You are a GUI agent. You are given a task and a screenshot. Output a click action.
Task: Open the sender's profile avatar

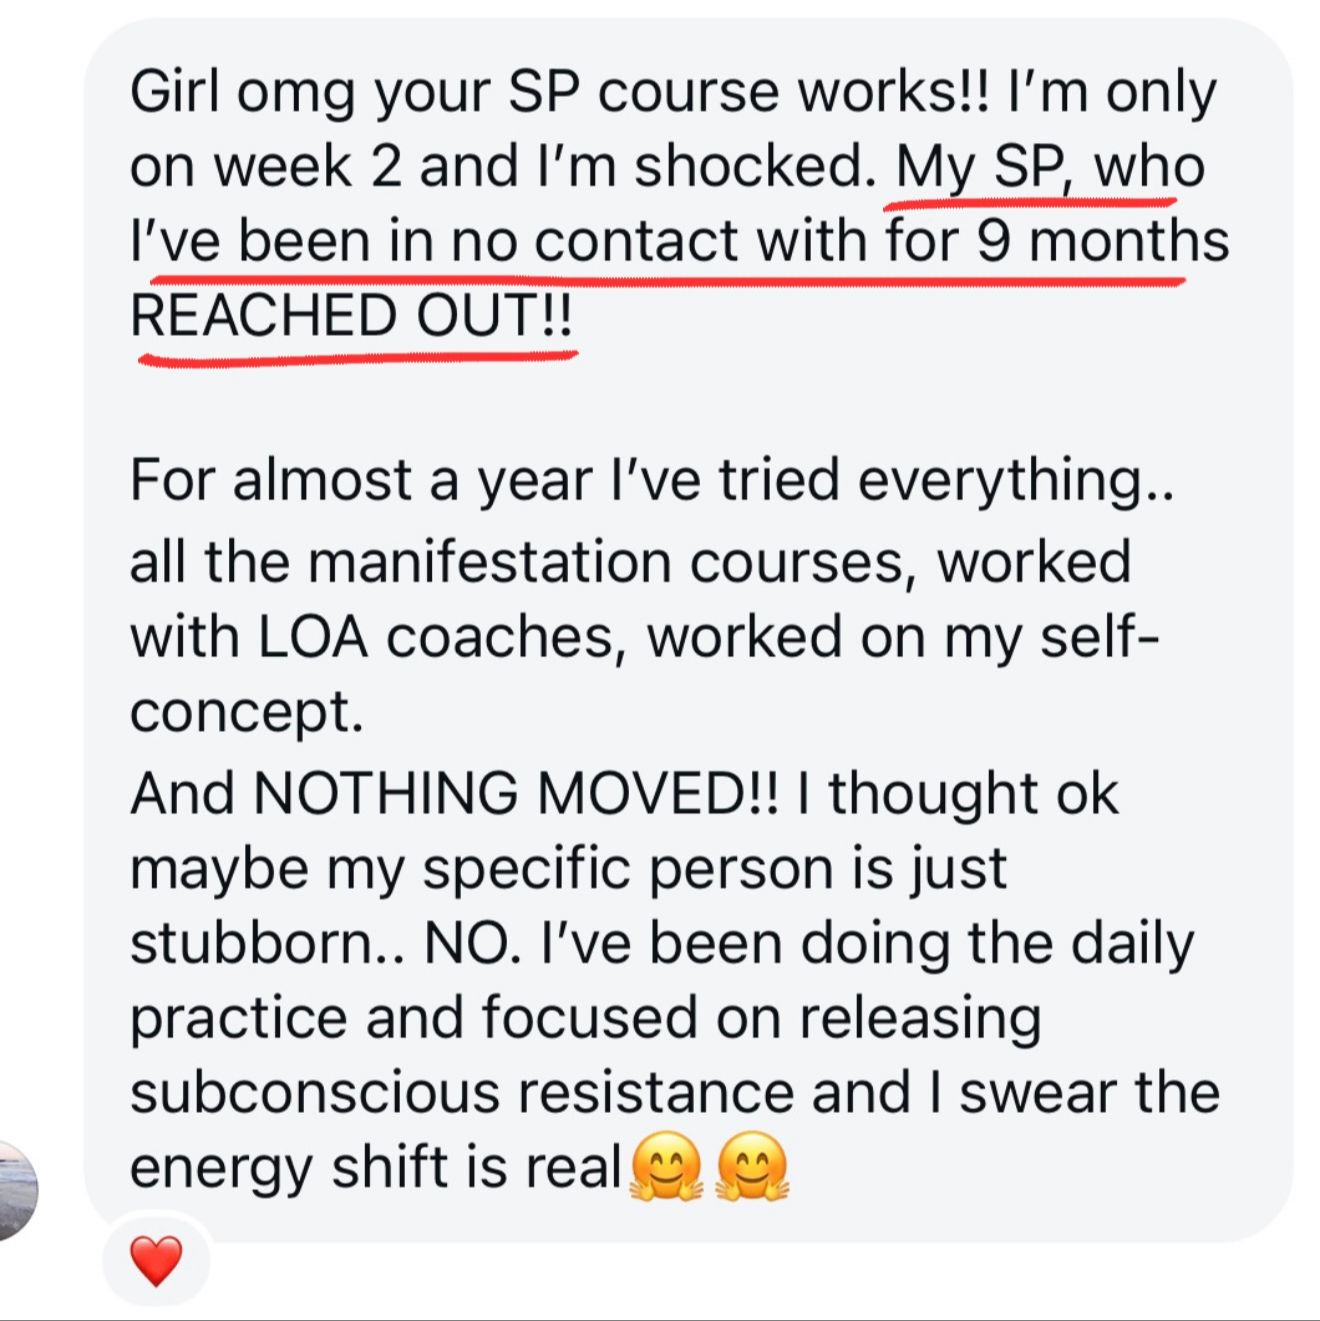pyautogui.click(x=15, y=1190)
